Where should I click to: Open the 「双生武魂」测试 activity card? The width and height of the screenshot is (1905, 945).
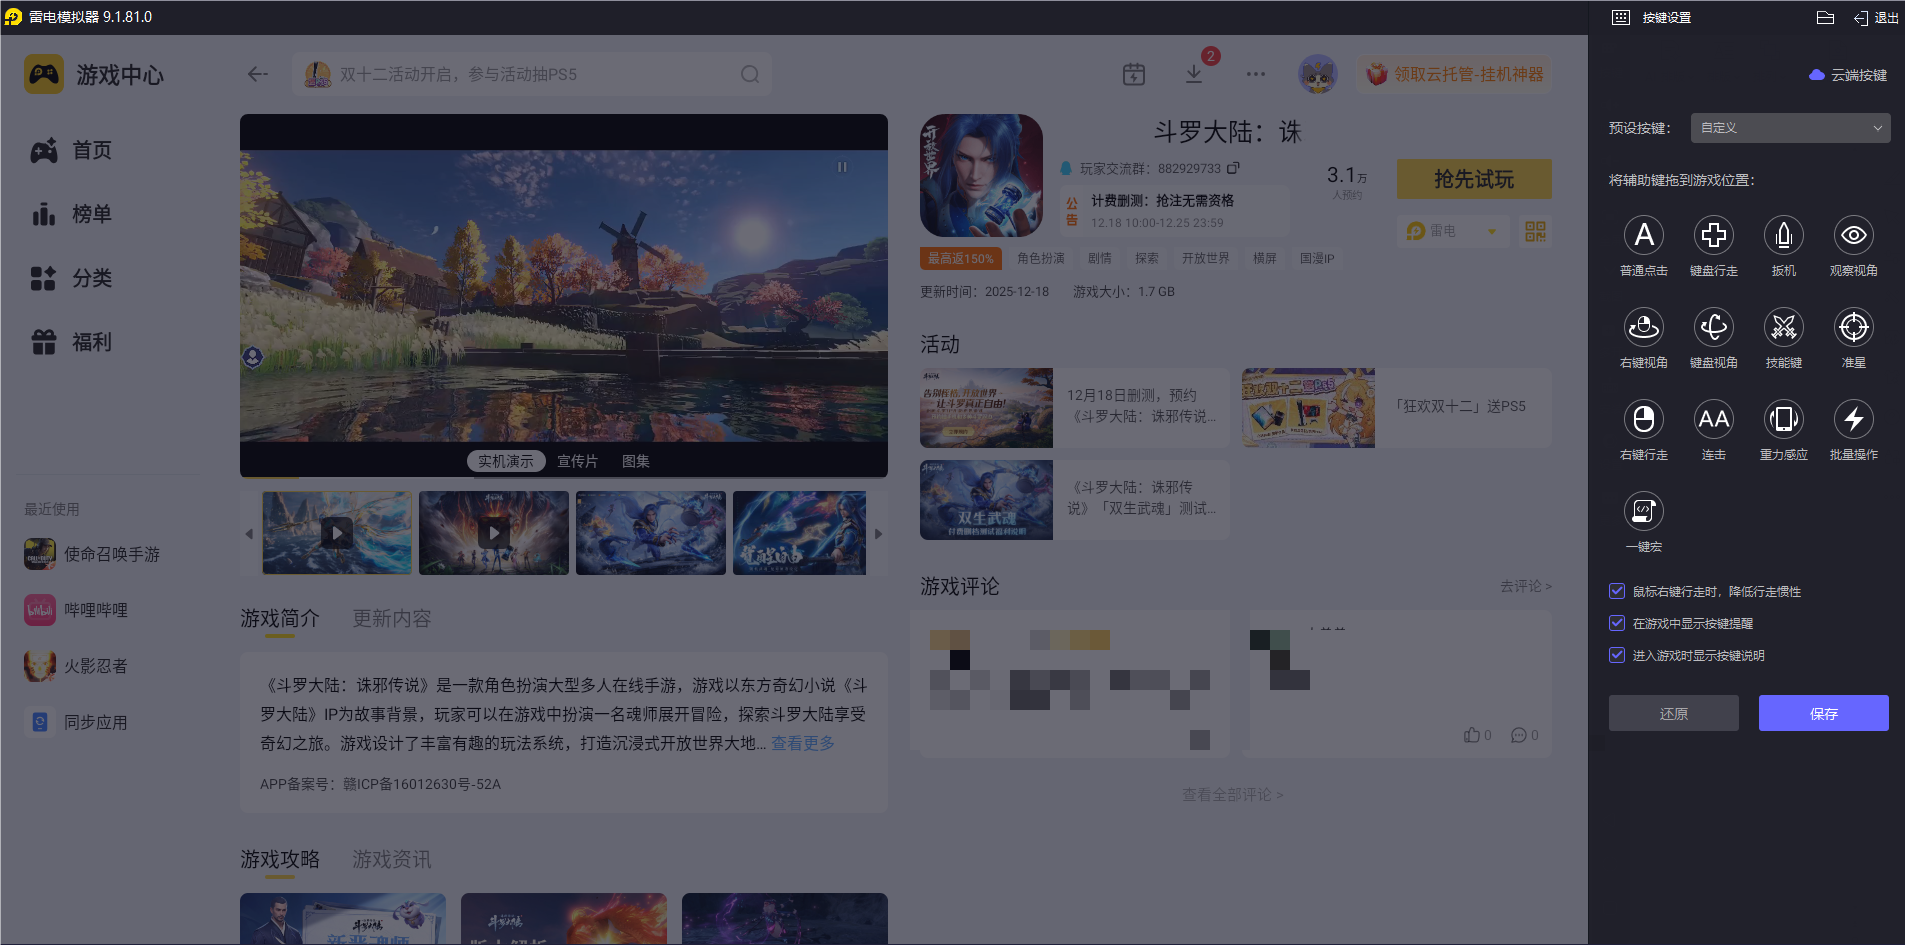tap(1075, 499)
